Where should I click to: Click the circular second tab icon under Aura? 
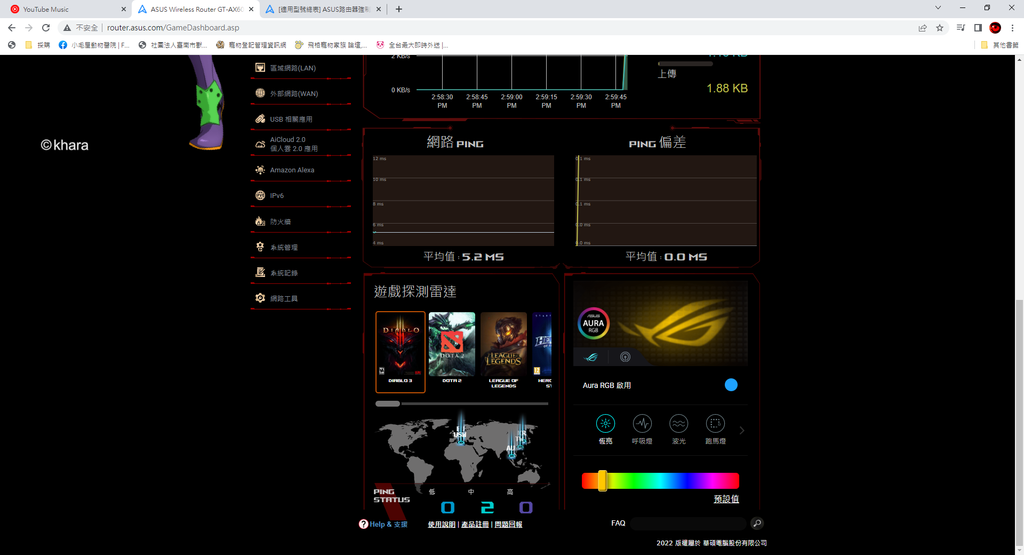pos(625,357)
